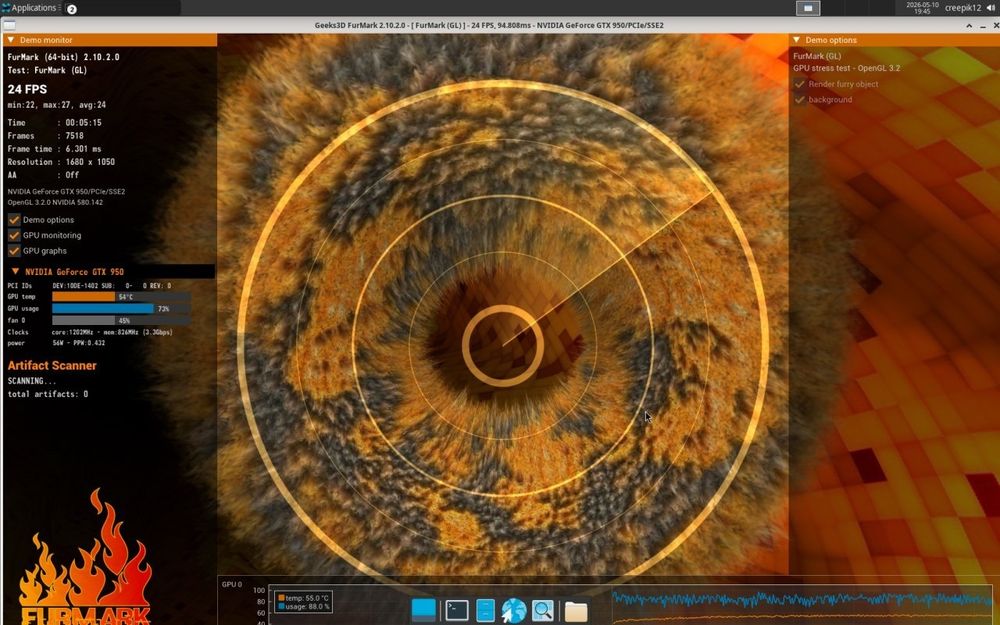This screenshot has width=1000, height=625.
Task: Click the Frame time 6.301 ms row
Action: coord(54,149)
